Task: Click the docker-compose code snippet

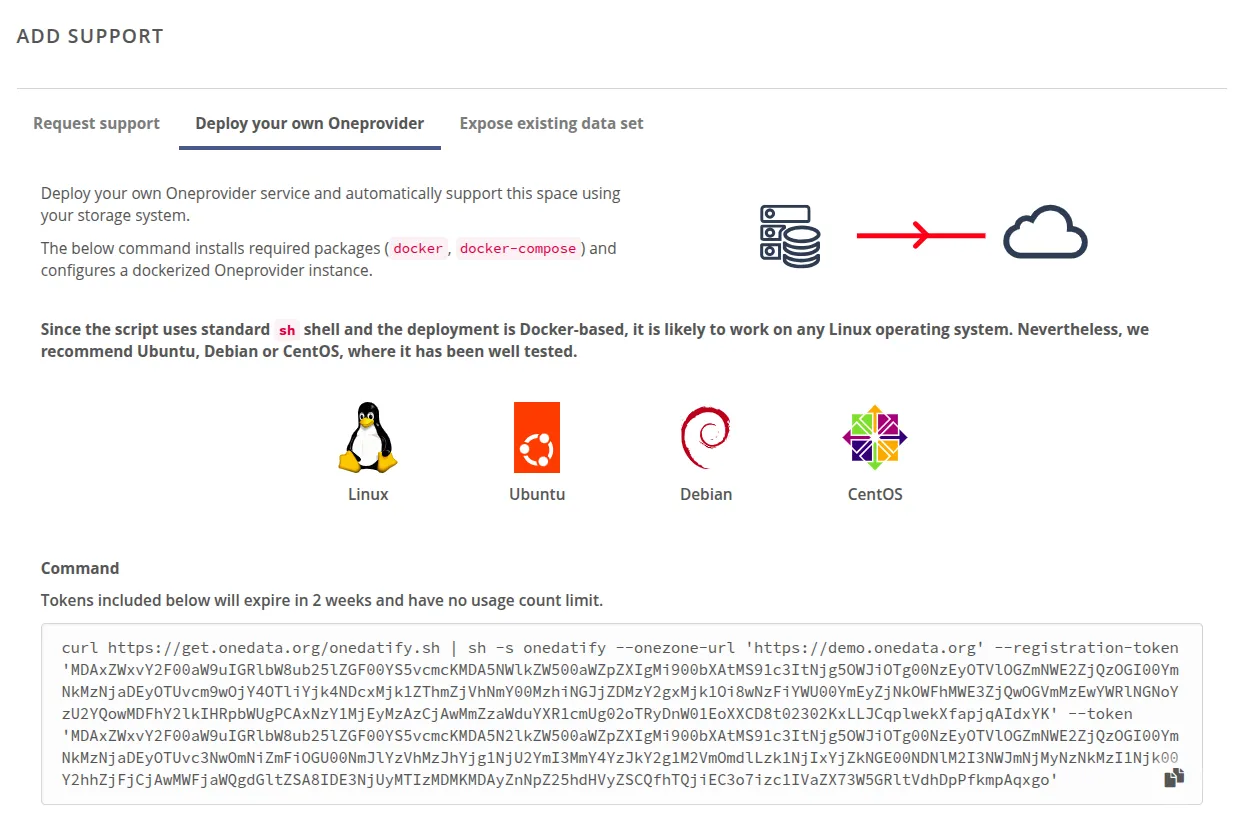Action: (x=518, y=248)
